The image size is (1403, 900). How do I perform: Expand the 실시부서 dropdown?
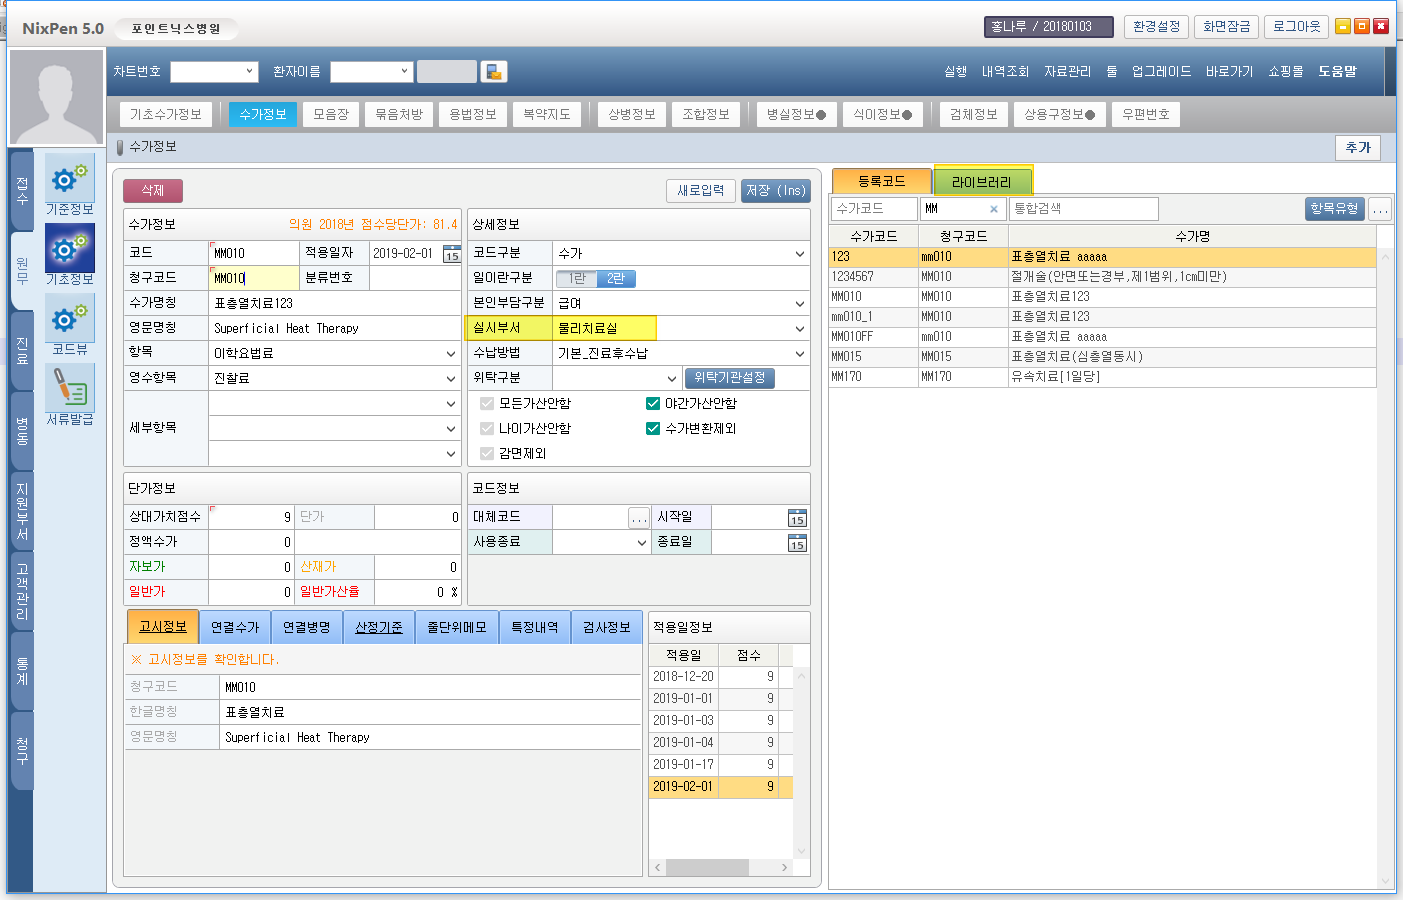click(799, 328)
